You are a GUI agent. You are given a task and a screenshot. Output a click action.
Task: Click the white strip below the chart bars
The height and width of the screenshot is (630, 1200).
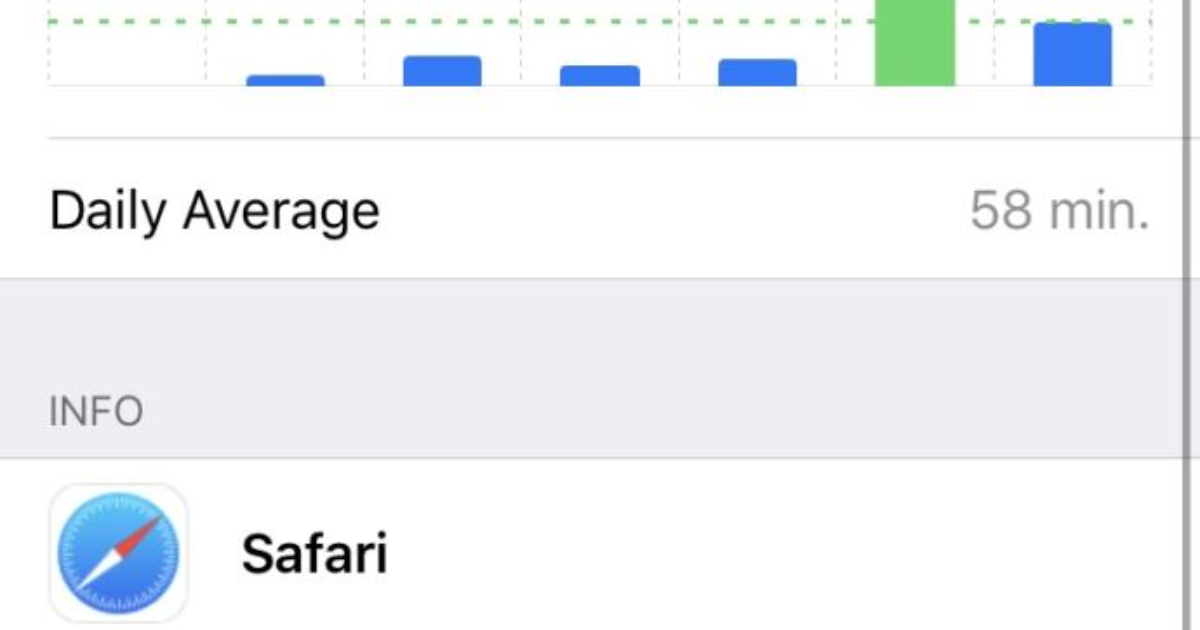point(600,112)
